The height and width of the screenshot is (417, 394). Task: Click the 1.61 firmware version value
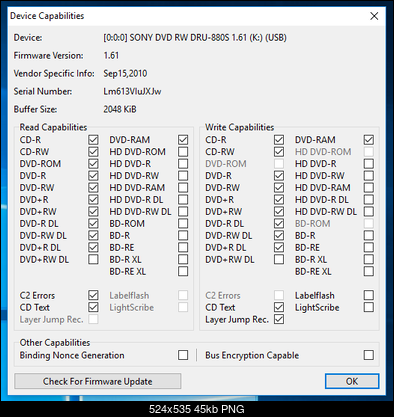[111, 55]
